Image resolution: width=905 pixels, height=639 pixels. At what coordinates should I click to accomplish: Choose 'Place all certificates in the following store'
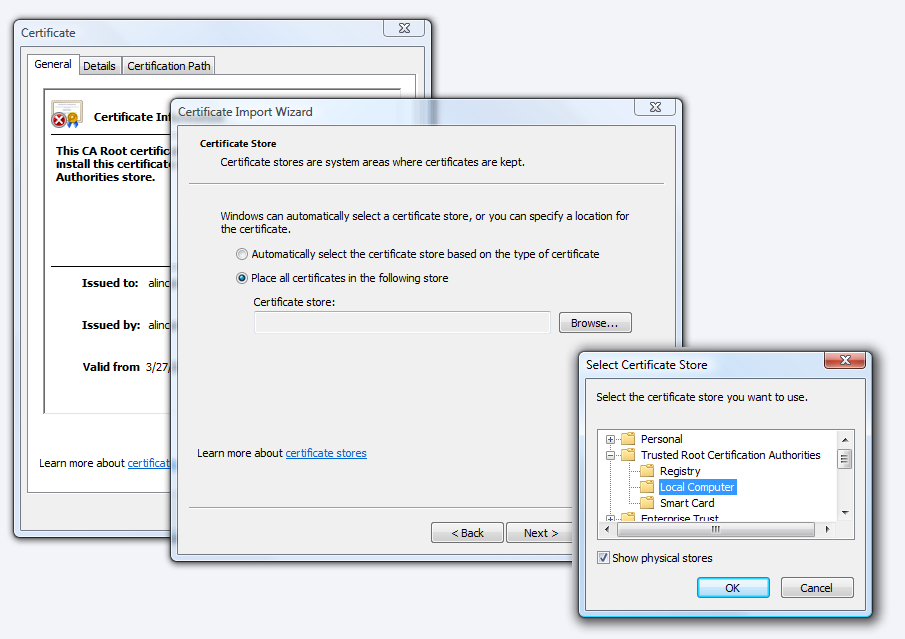coord(242,278)
